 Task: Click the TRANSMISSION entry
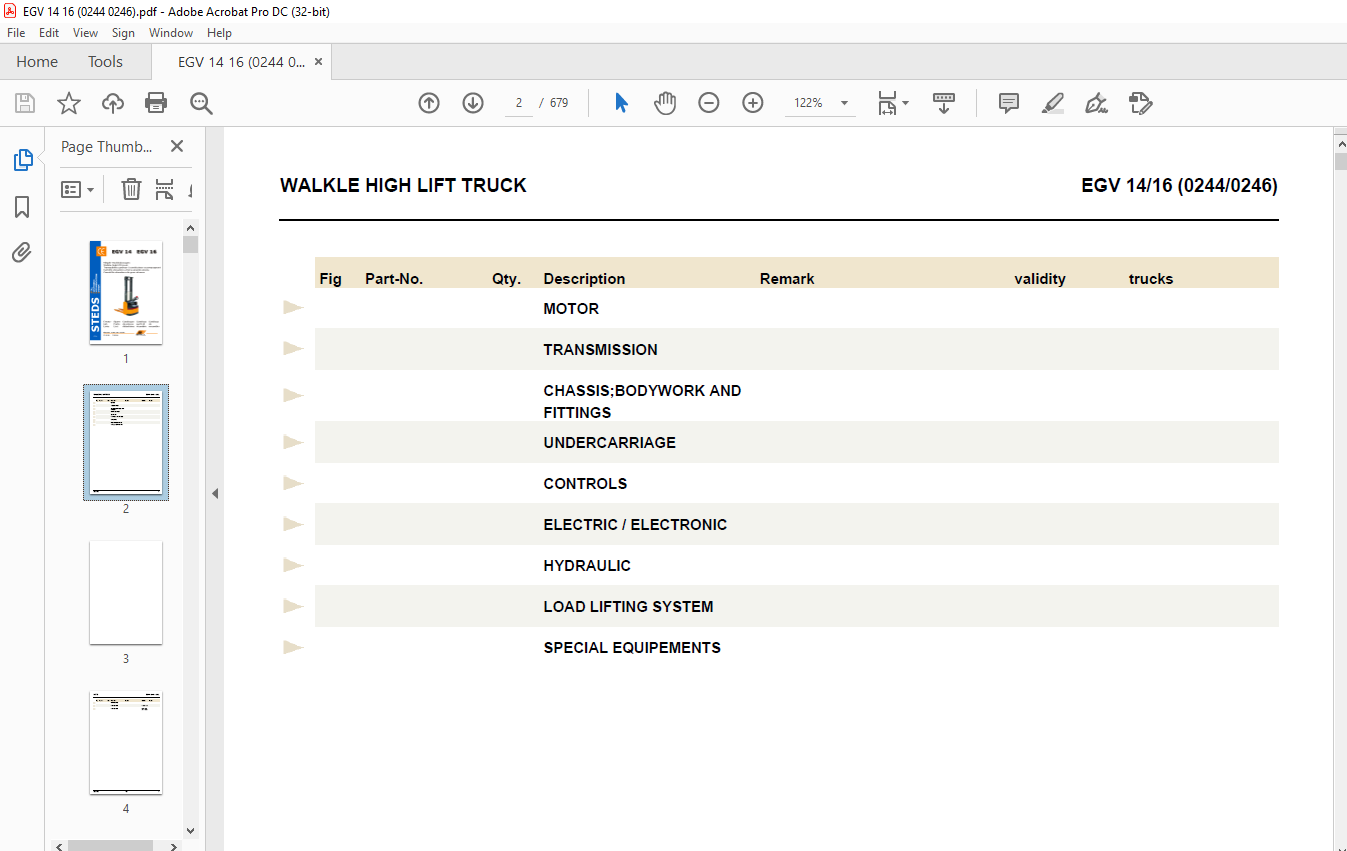[600, 350]
